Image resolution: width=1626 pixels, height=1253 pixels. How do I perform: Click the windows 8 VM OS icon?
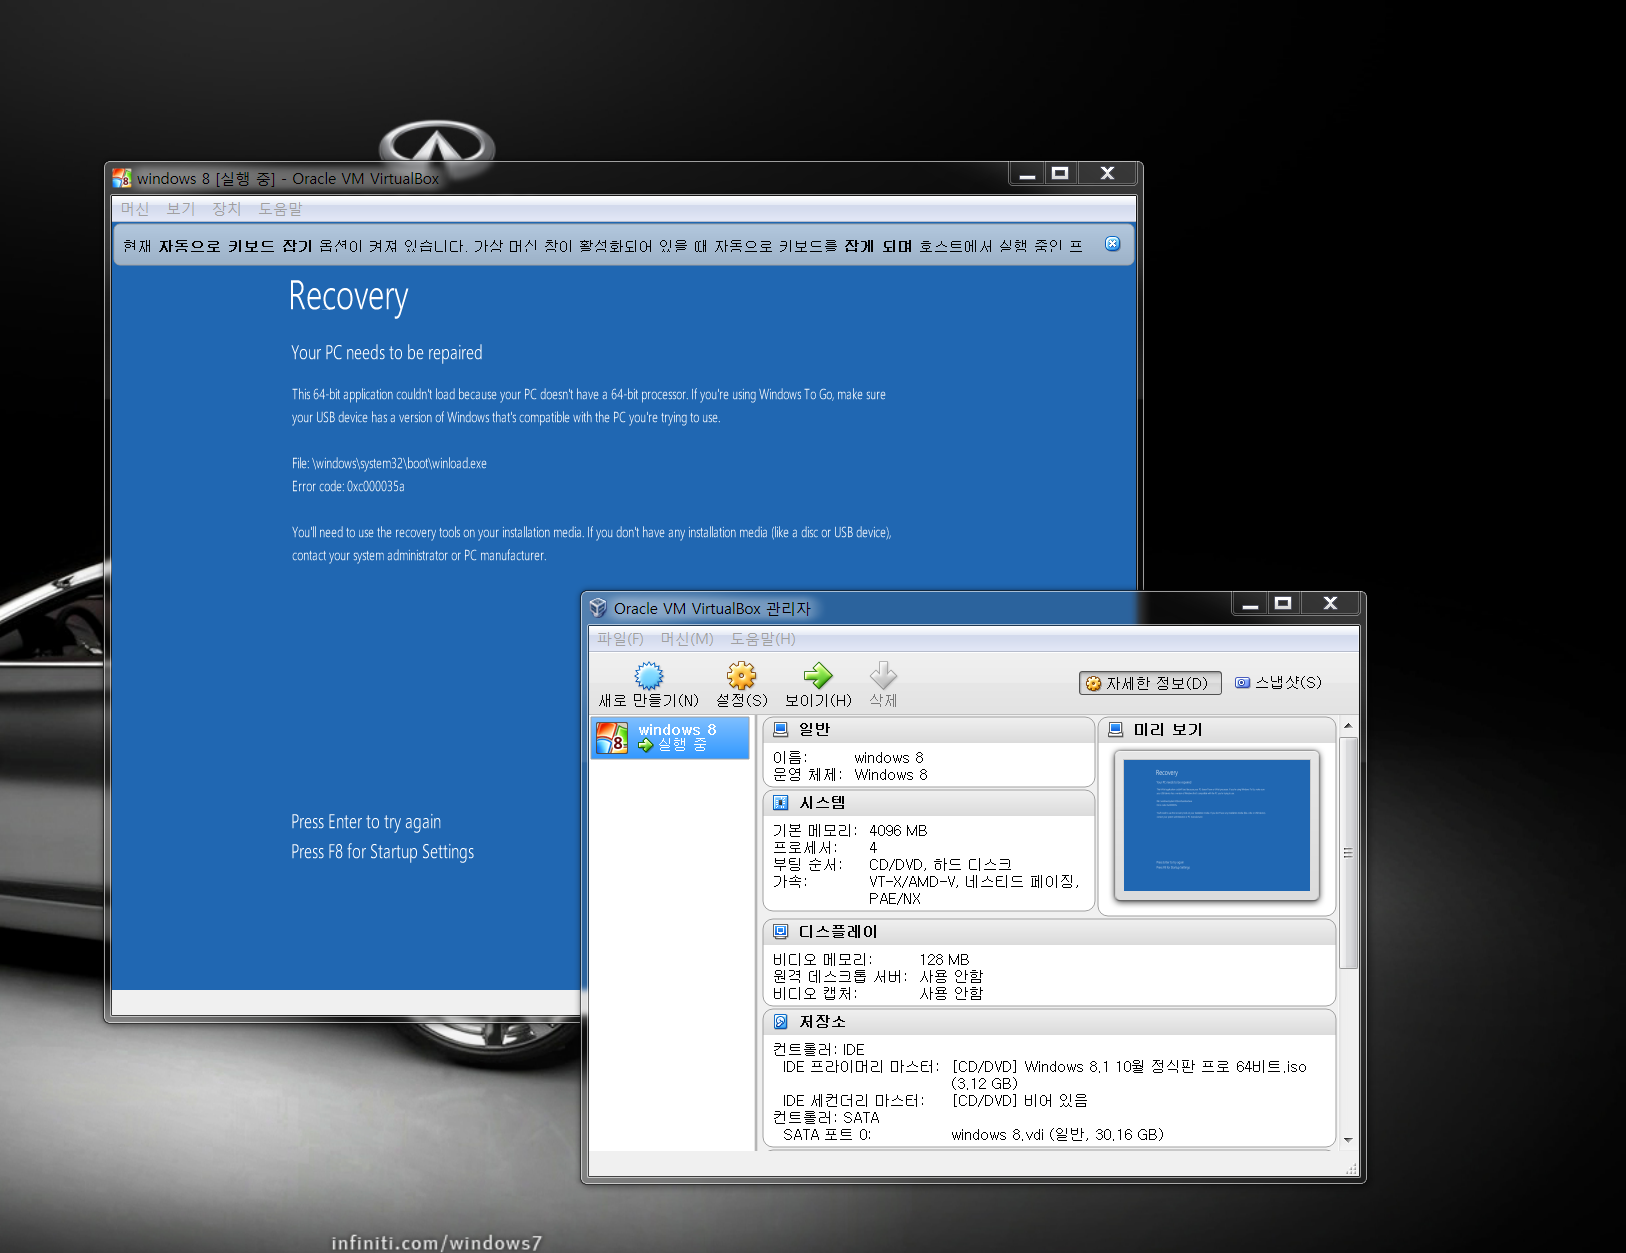pyautogui.click(x=612, y=738)
